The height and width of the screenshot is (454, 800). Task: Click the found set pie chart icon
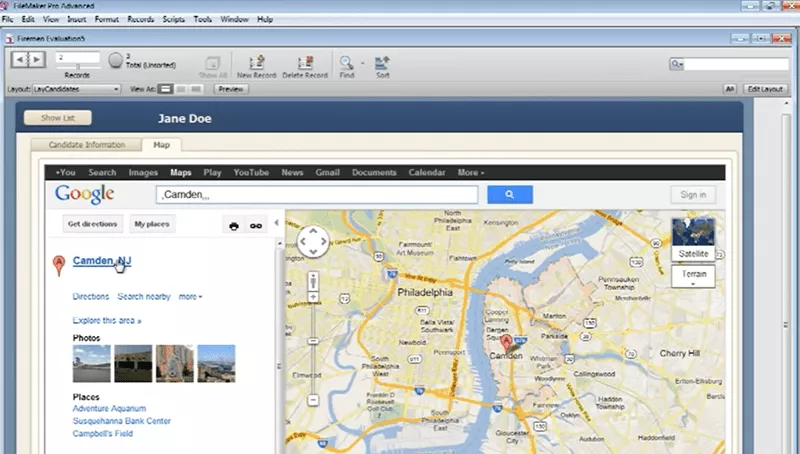tap(116, 60)
